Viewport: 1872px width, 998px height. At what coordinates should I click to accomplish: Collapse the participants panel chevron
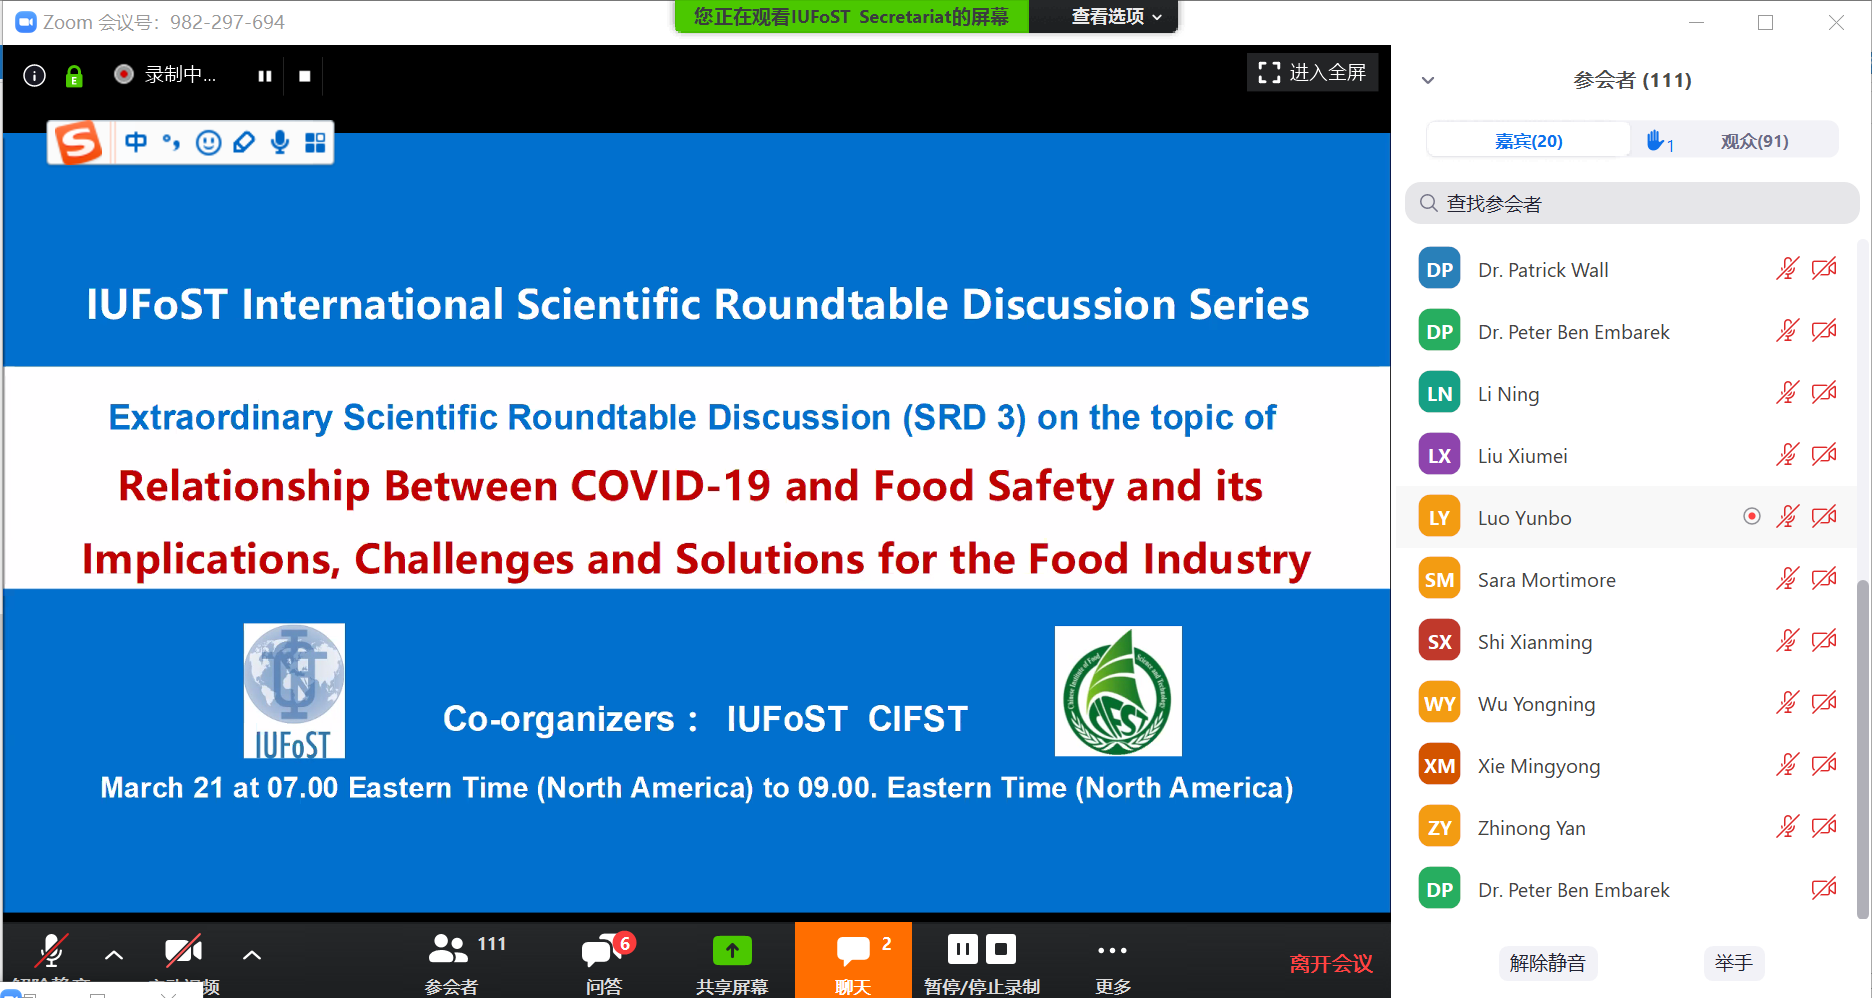[1428, 80]
